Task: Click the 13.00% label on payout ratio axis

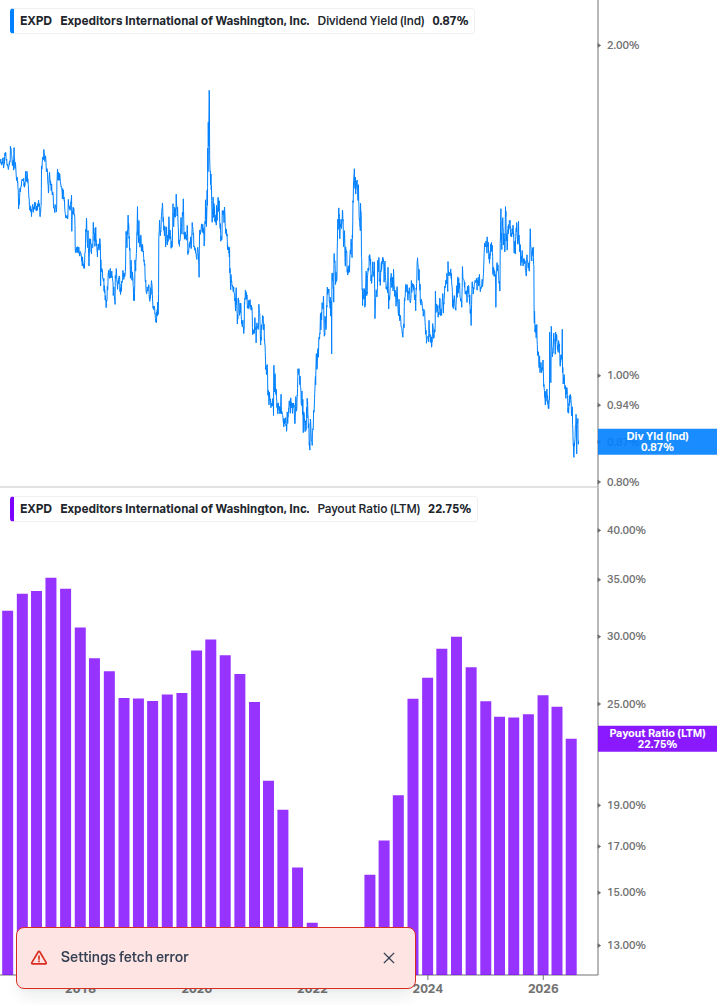Action: [x=626, y=945]
